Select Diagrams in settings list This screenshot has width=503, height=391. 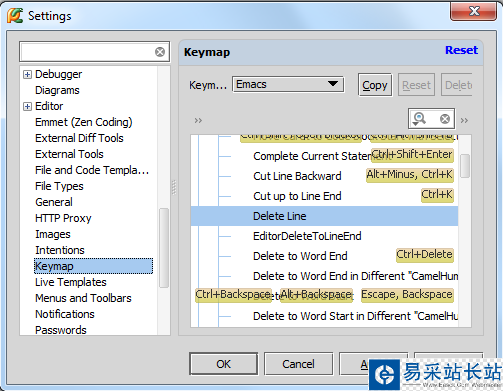(57, 90)
